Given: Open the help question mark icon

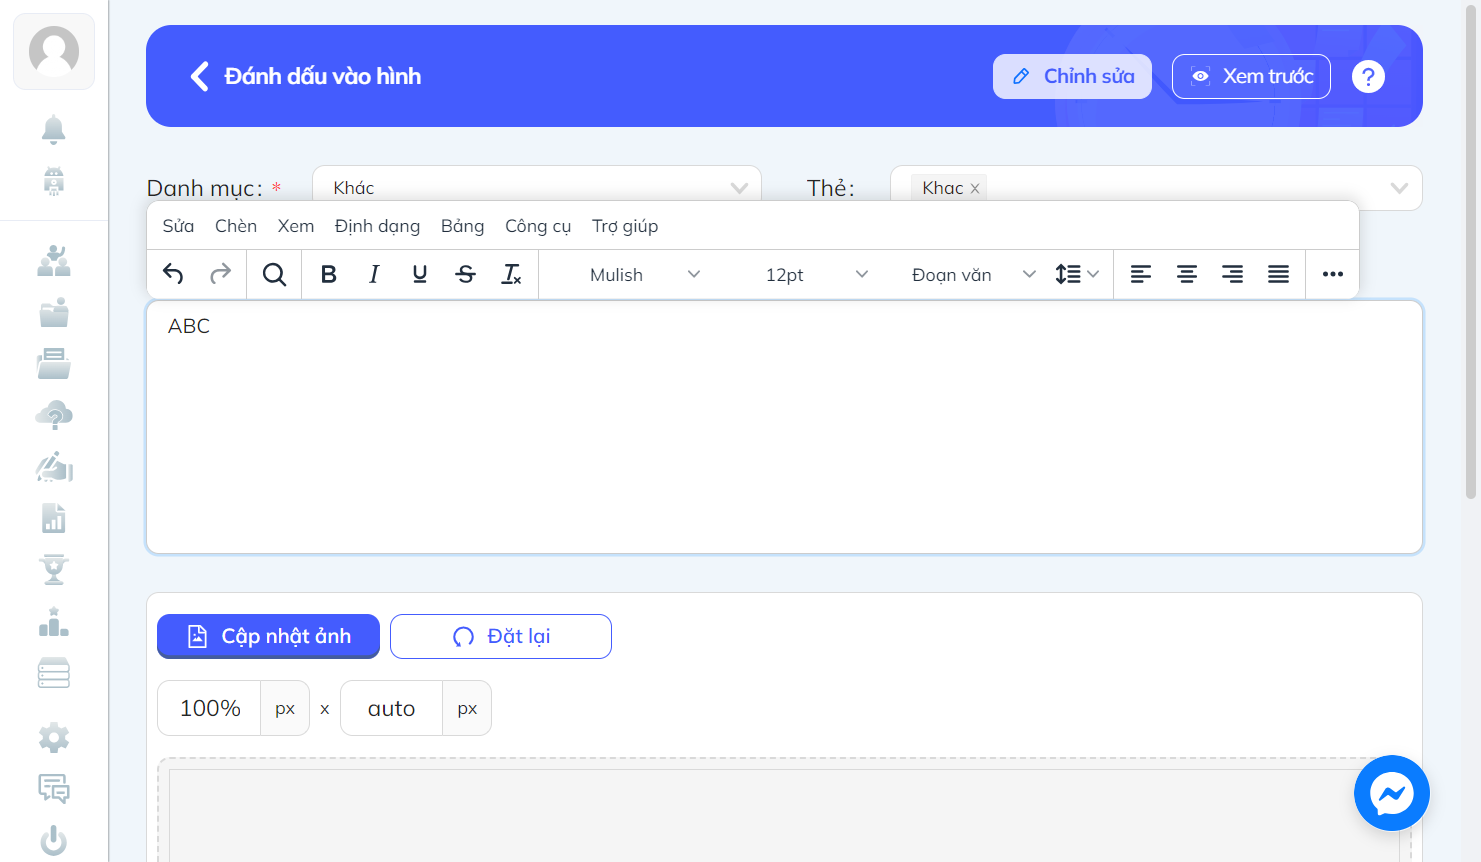Looking at the screenshot, I should (x=1368, y=76).
